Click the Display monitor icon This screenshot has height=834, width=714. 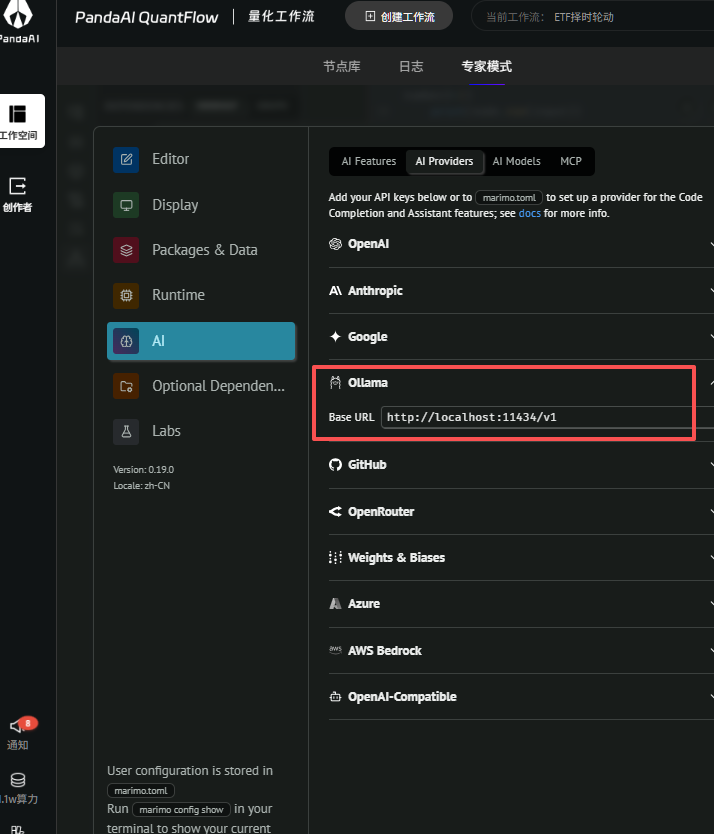tap(126, 205)
